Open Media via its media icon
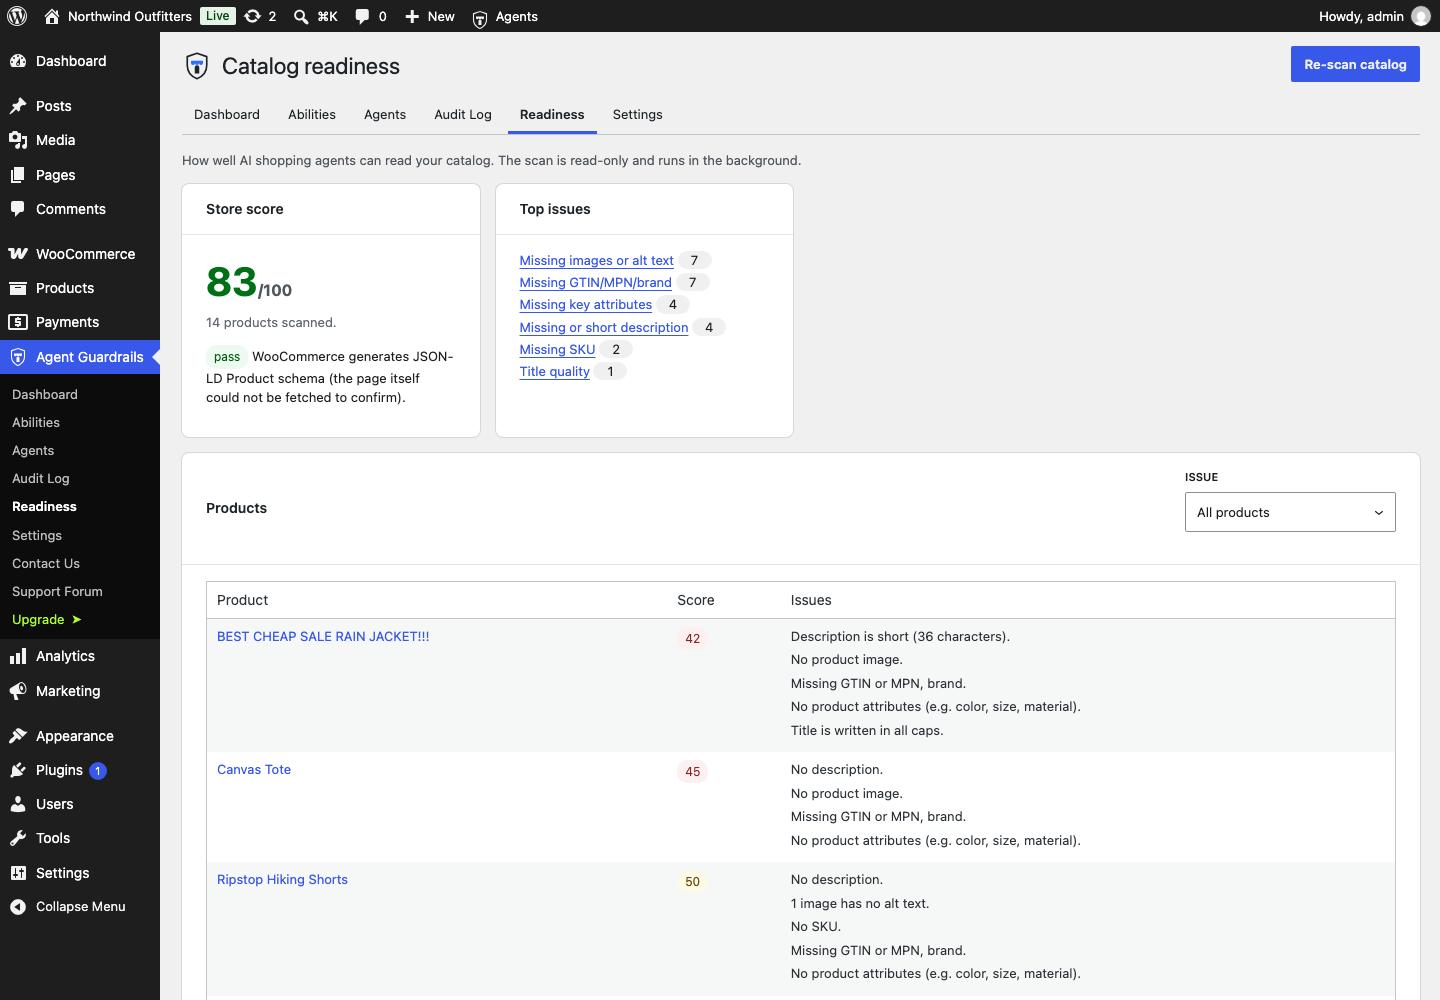The width and height of the screenshot is (1440, 1000). (x=18, y=140)
